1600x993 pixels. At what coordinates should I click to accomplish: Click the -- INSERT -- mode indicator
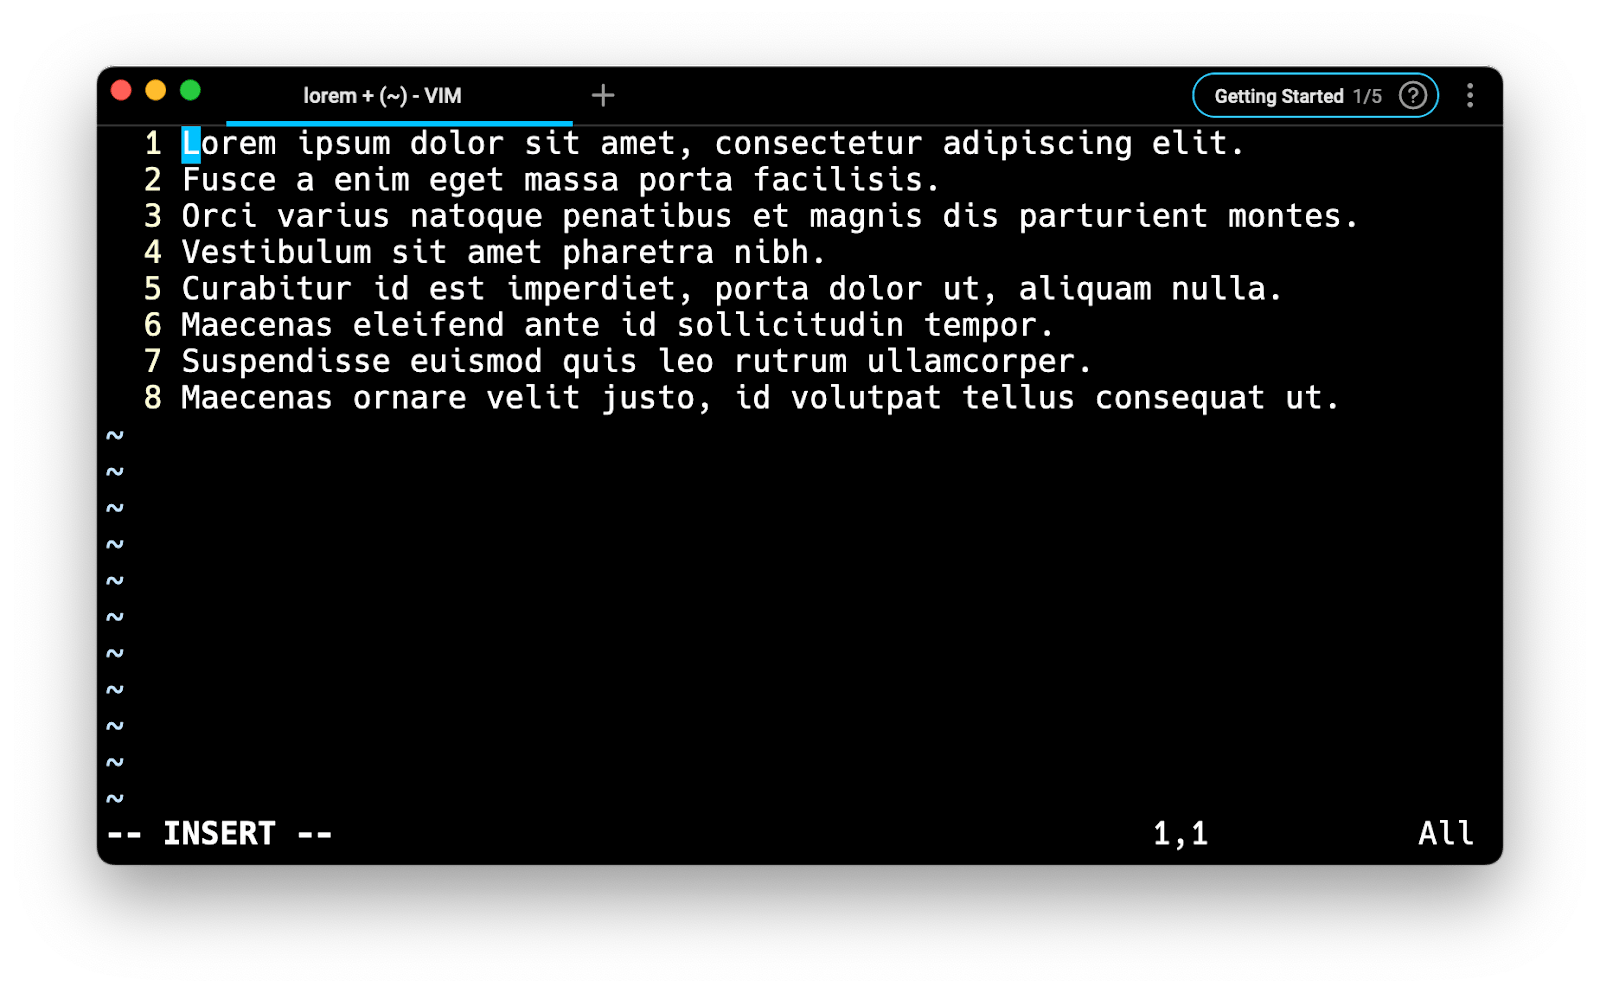pos(219,833)
